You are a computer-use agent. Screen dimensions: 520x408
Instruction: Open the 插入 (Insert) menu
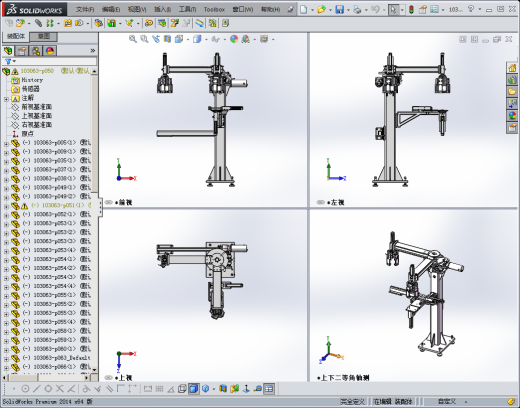(162, 9)
